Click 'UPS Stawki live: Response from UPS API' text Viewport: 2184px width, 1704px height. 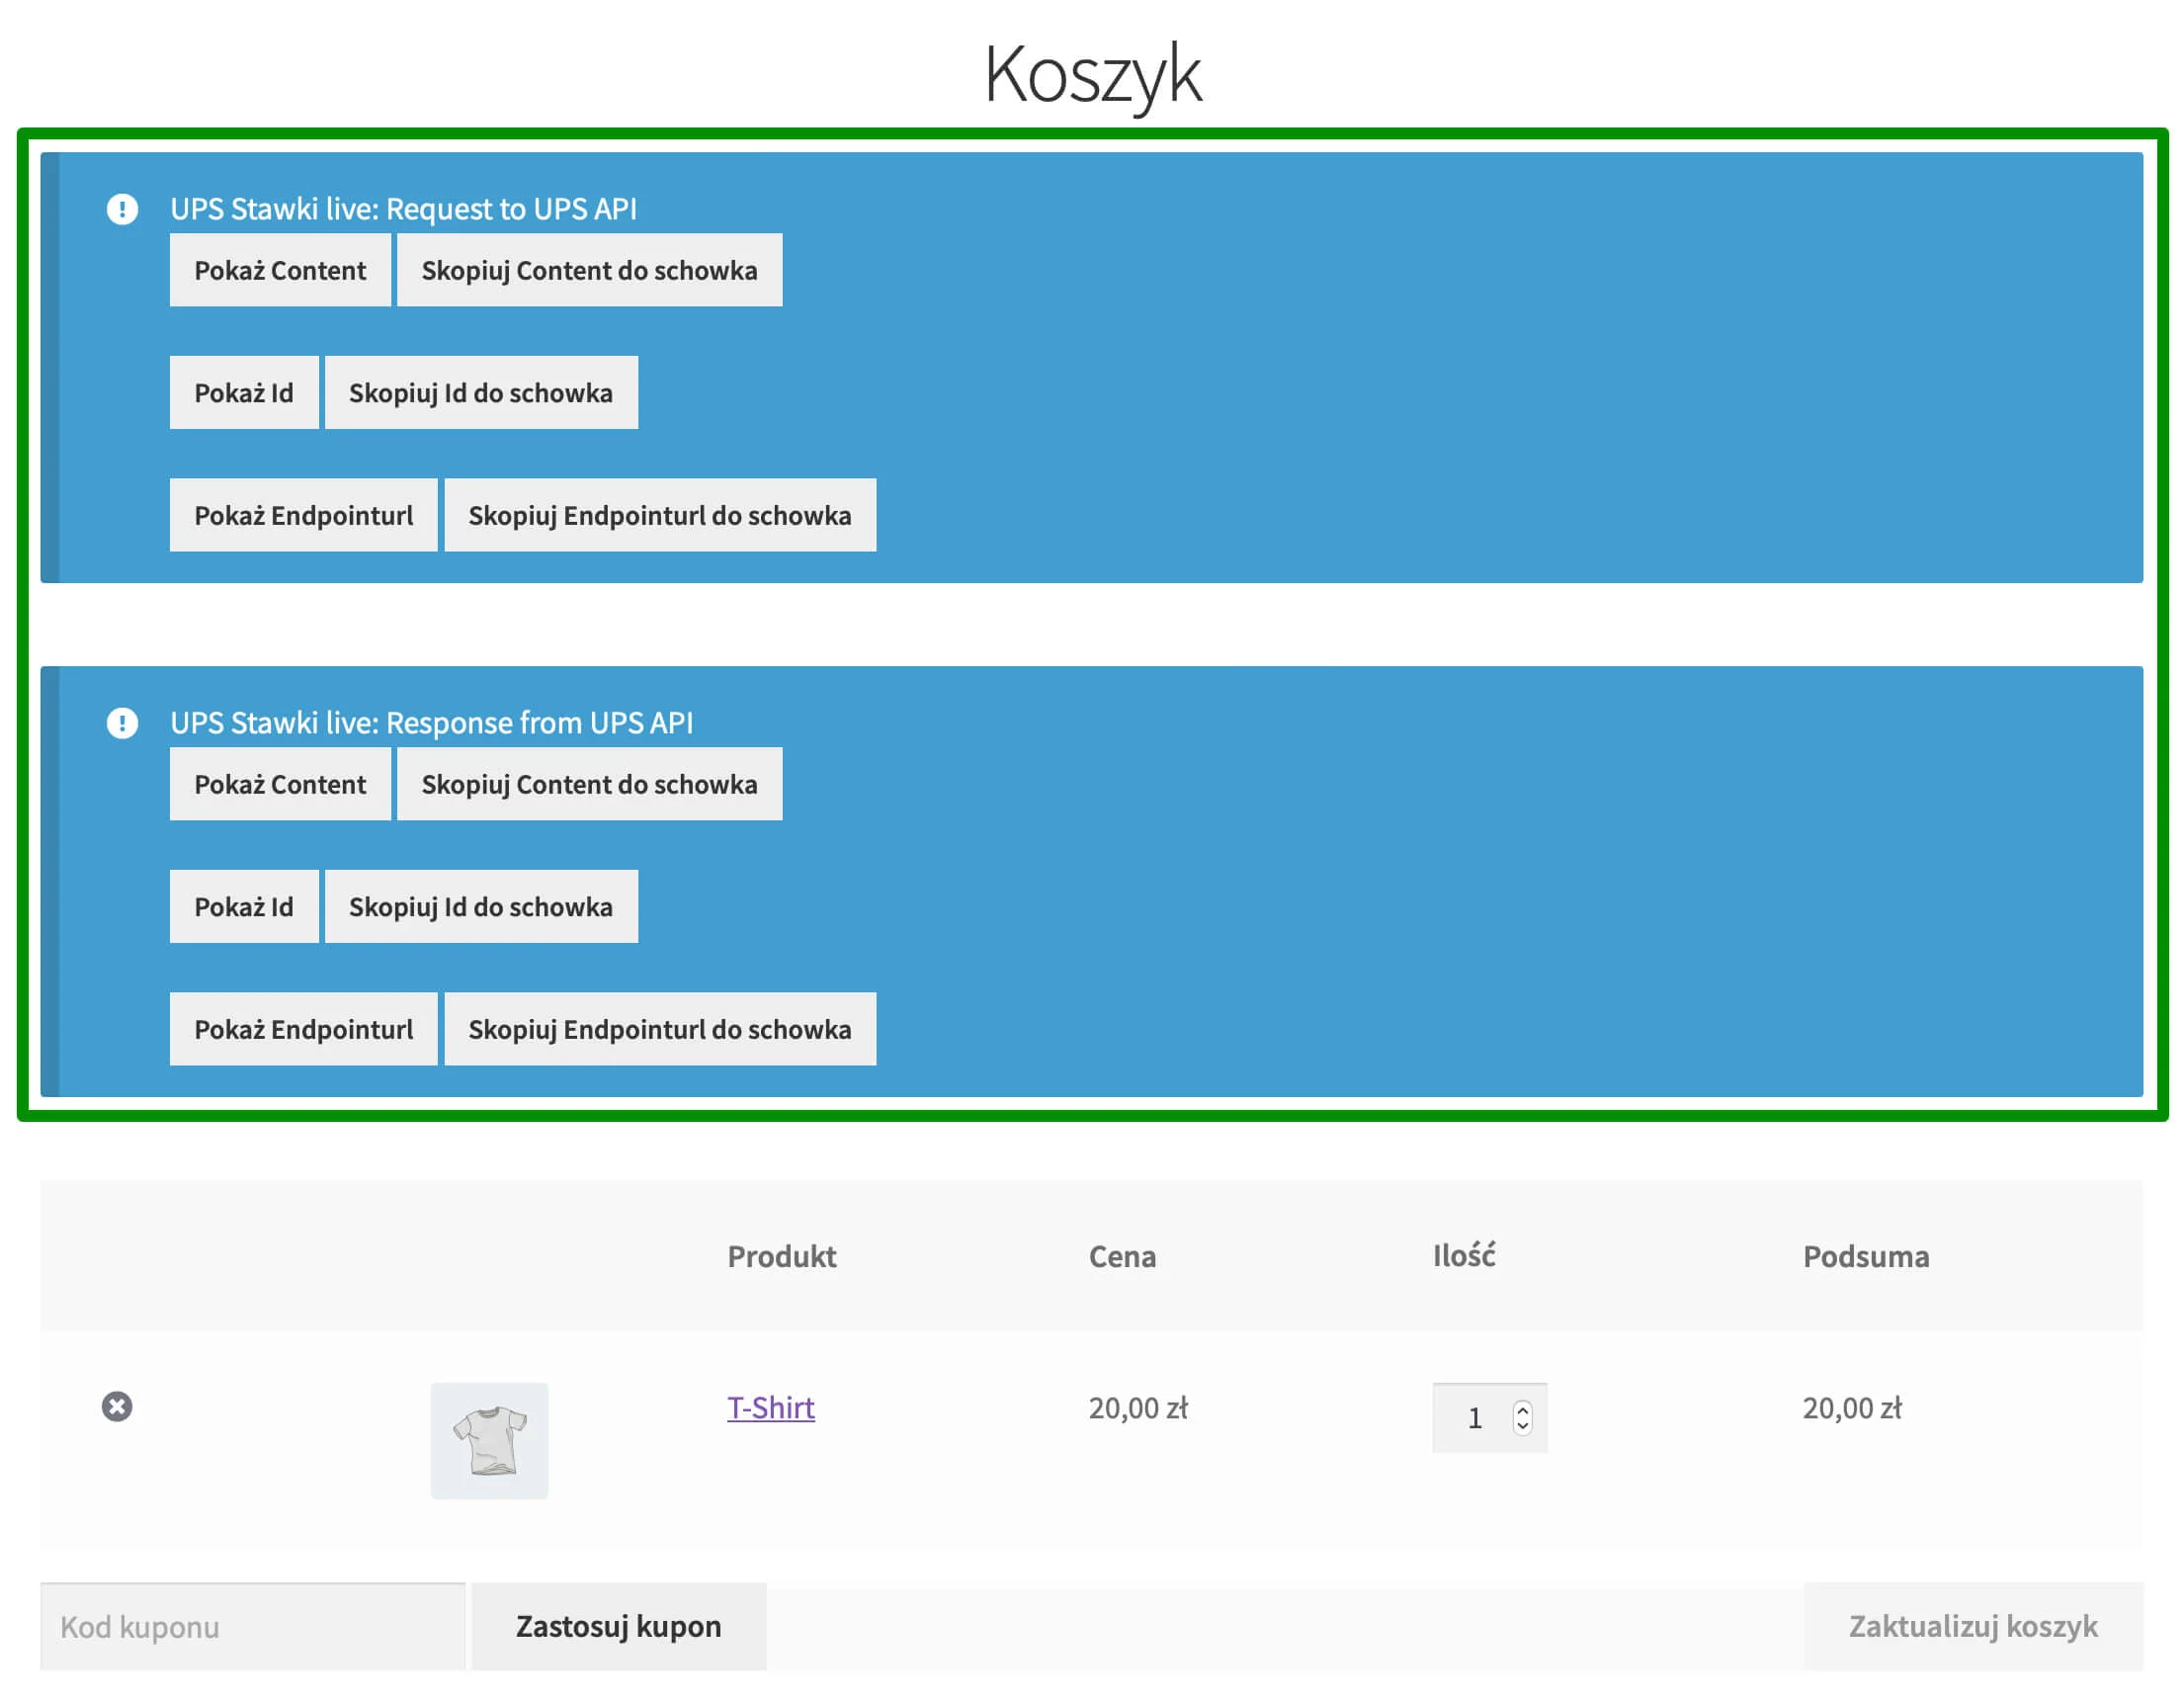431,723
